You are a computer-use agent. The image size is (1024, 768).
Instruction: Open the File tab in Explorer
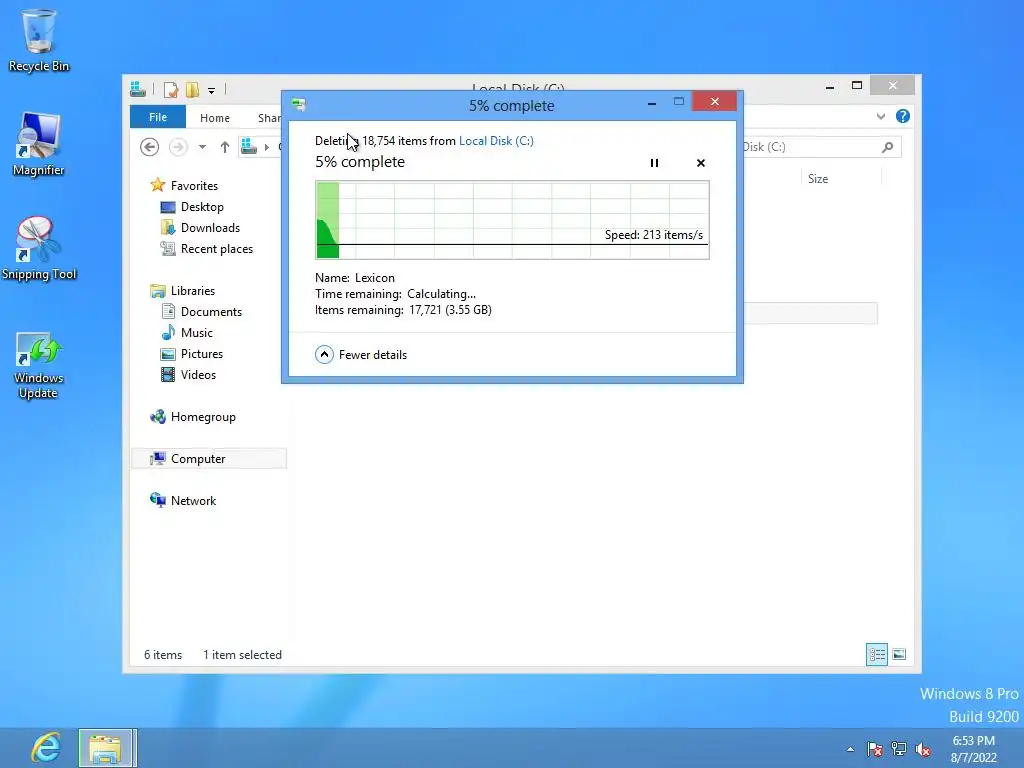[158, 117]
